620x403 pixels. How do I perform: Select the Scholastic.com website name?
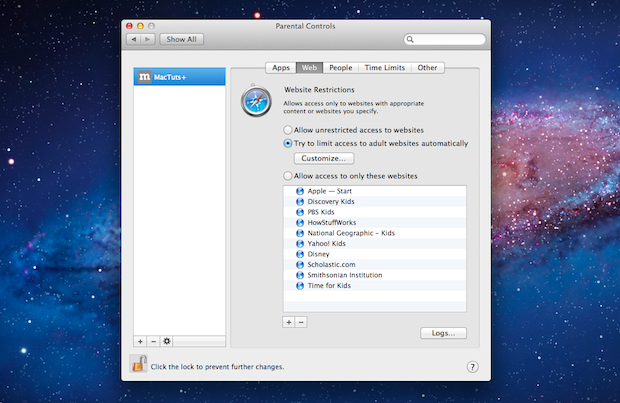tap(331, 265)
